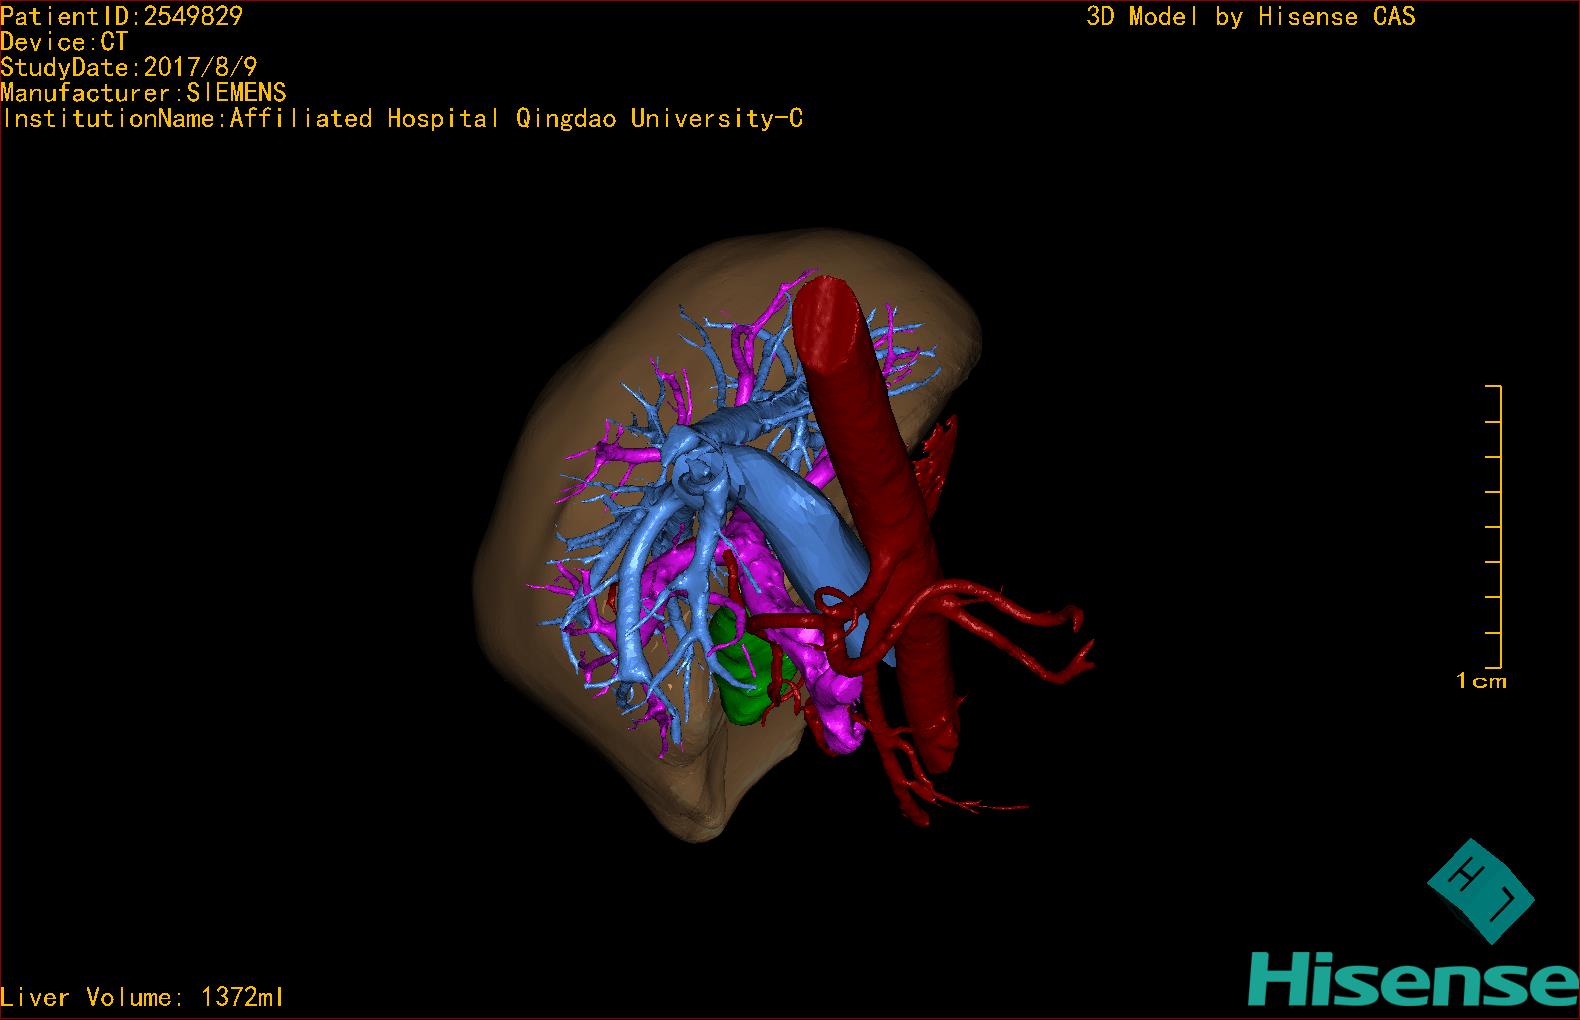Click the Device:CT label
The width and height of the screenshot is (1580, 1020).
64,42
